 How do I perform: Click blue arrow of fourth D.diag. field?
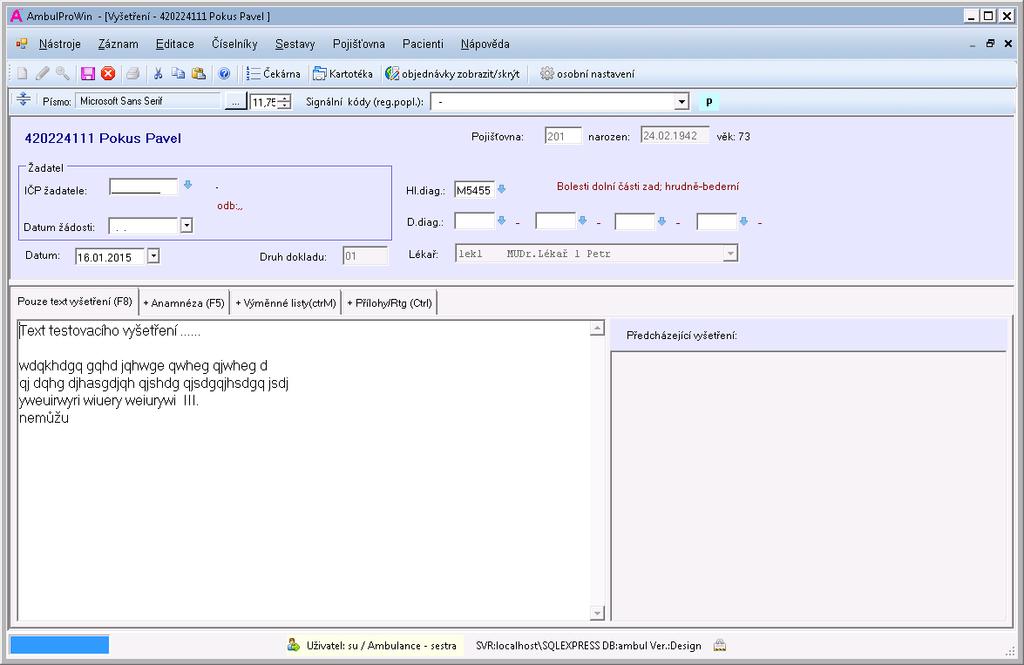pos(744,221)
